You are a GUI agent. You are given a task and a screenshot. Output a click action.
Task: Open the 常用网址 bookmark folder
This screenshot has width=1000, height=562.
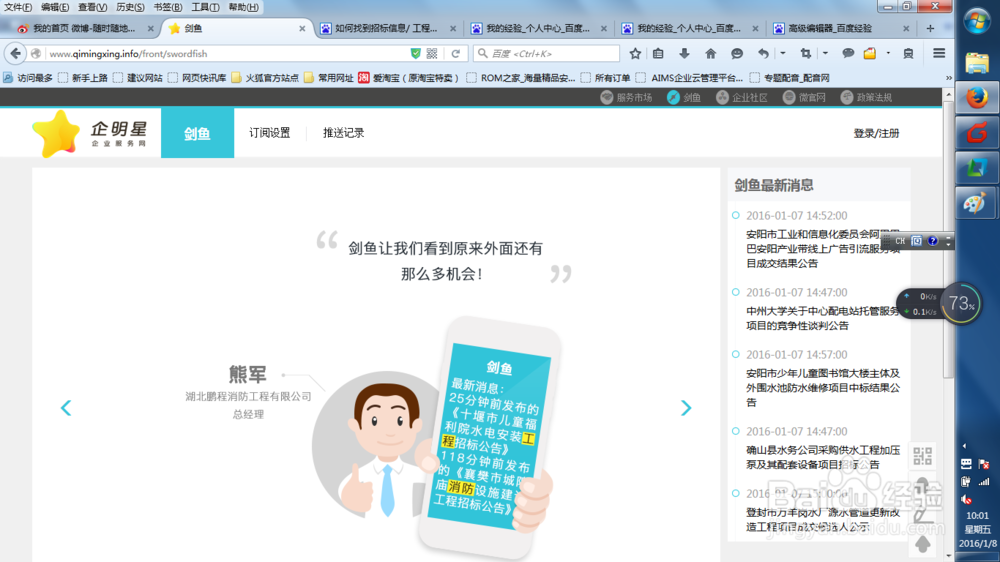click(328, 78)
